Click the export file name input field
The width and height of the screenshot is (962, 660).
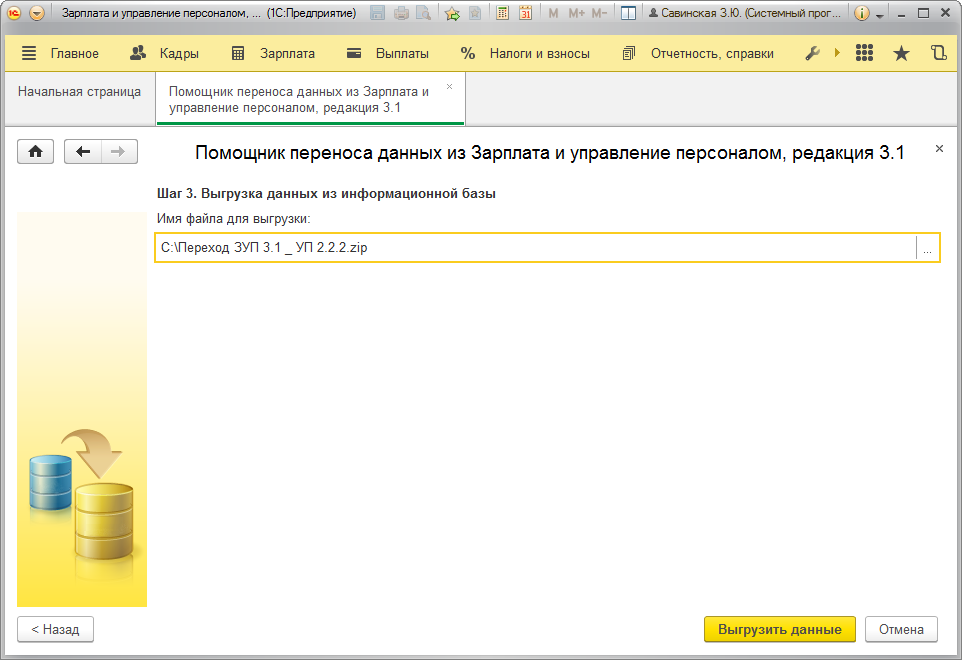(535, 248)
